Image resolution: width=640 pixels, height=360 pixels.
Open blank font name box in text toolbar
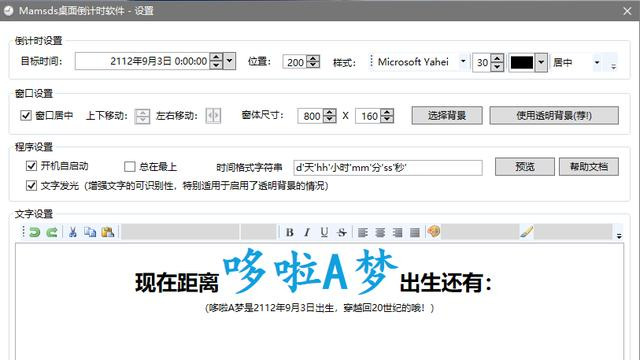[x=180, y=232]
